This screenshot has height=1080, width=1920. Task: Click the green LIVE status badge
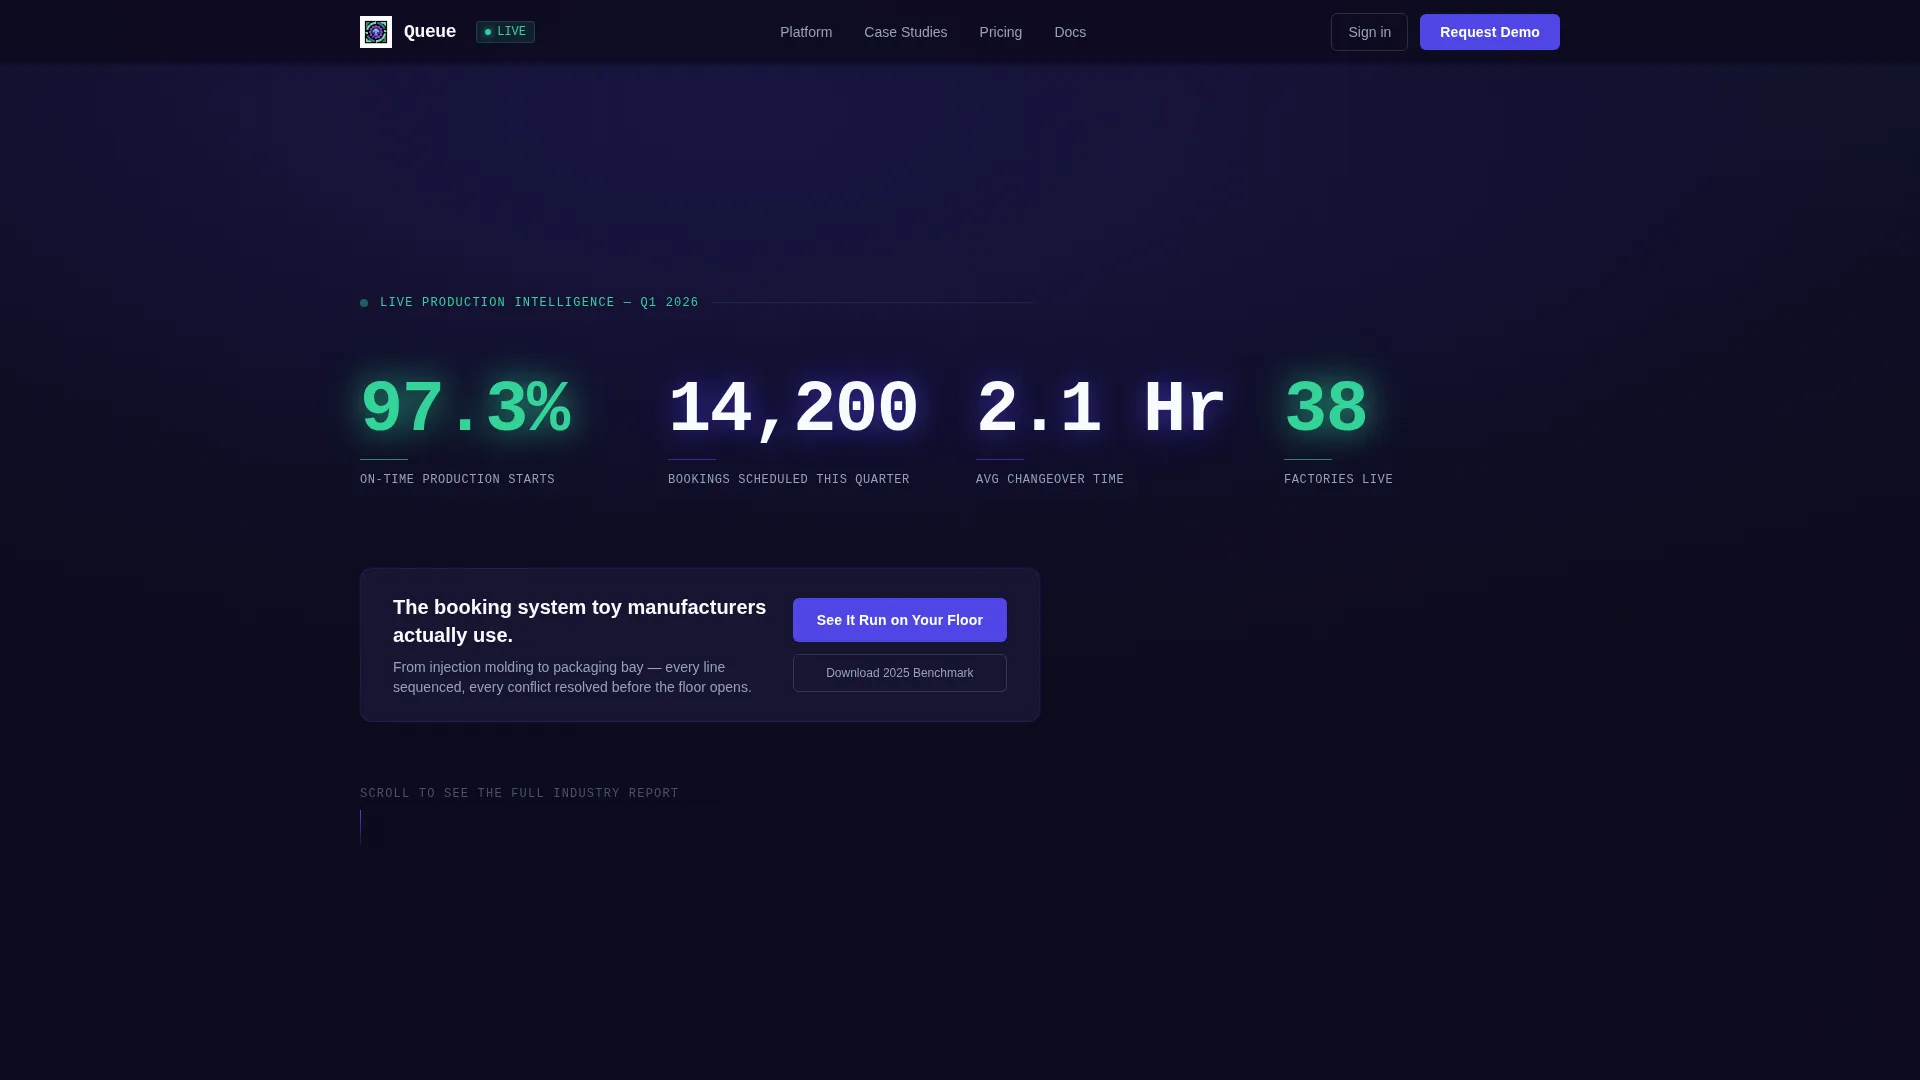tap(505, 32)
